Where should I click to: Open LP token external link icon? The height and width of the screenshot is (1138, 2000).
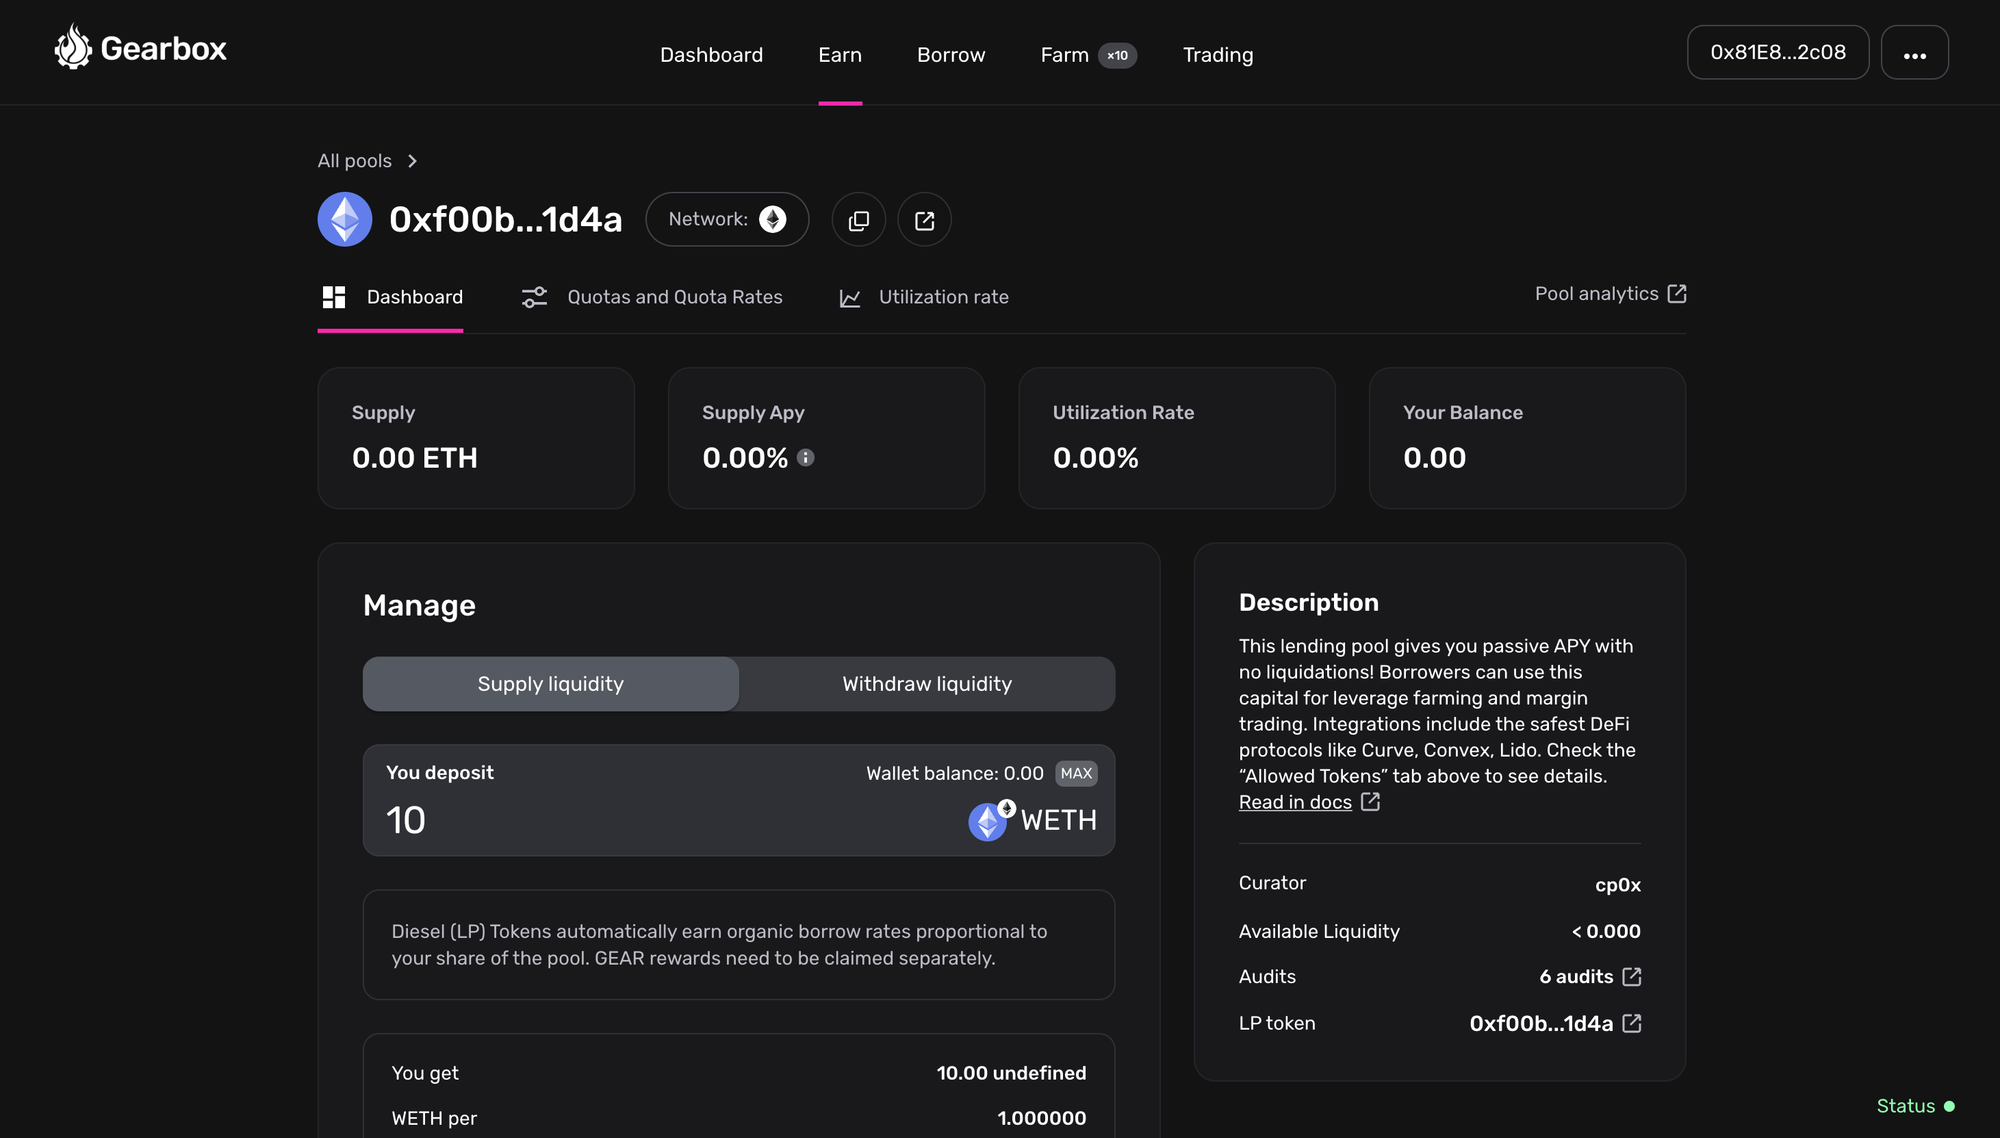click(x=1632, y=1023)
